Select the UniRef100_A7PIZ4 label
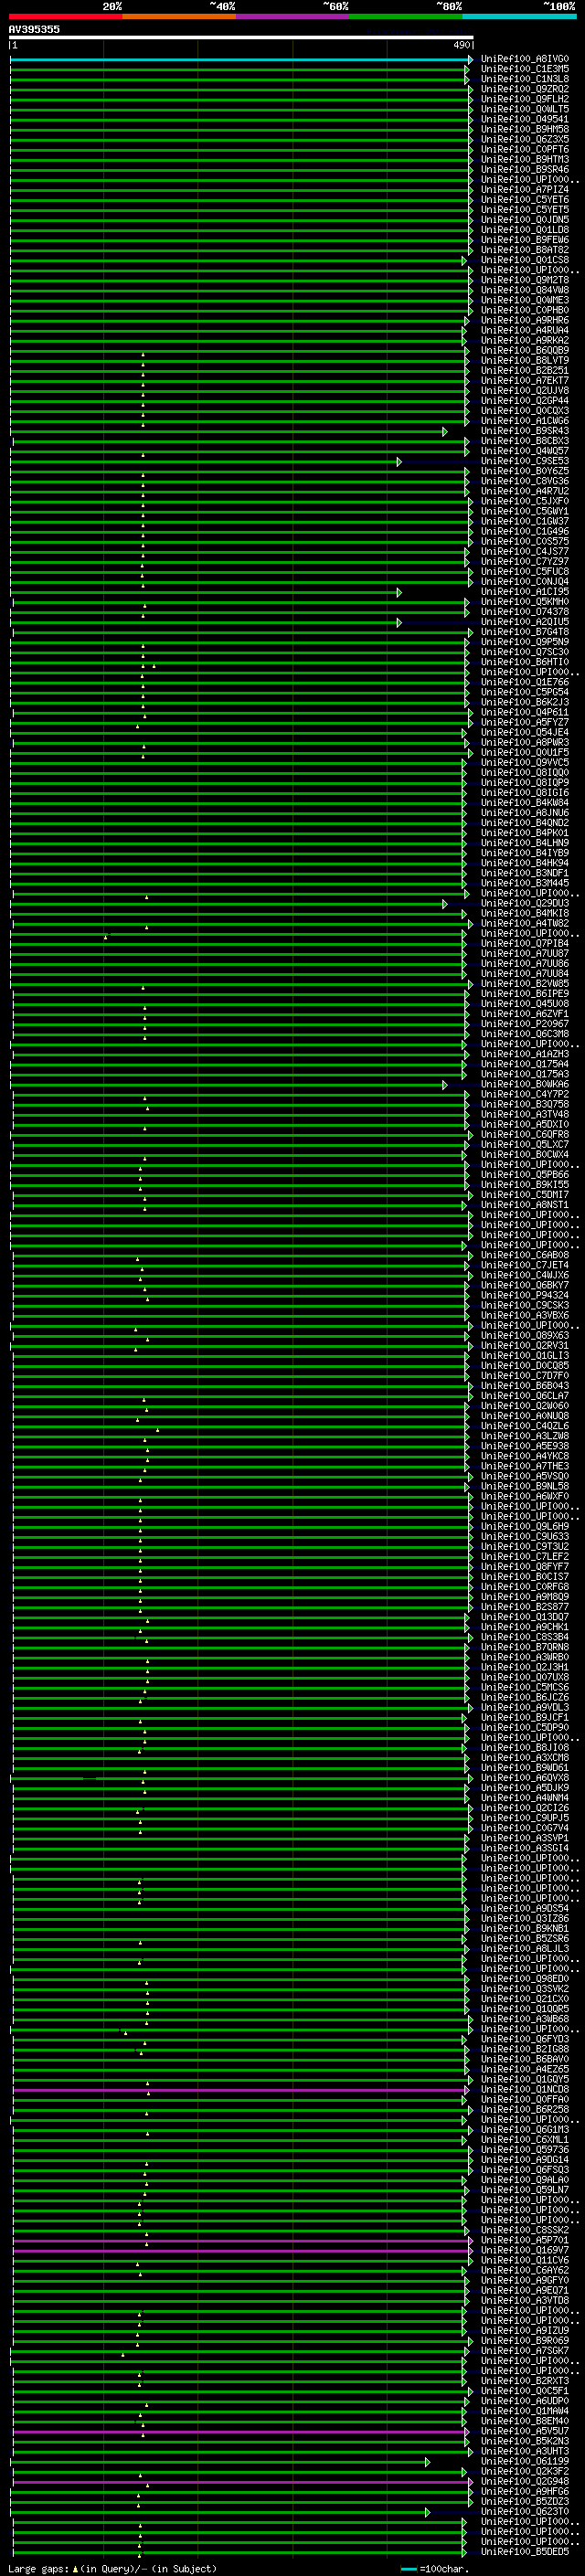Screen dimensions: 585x2576 525,189
